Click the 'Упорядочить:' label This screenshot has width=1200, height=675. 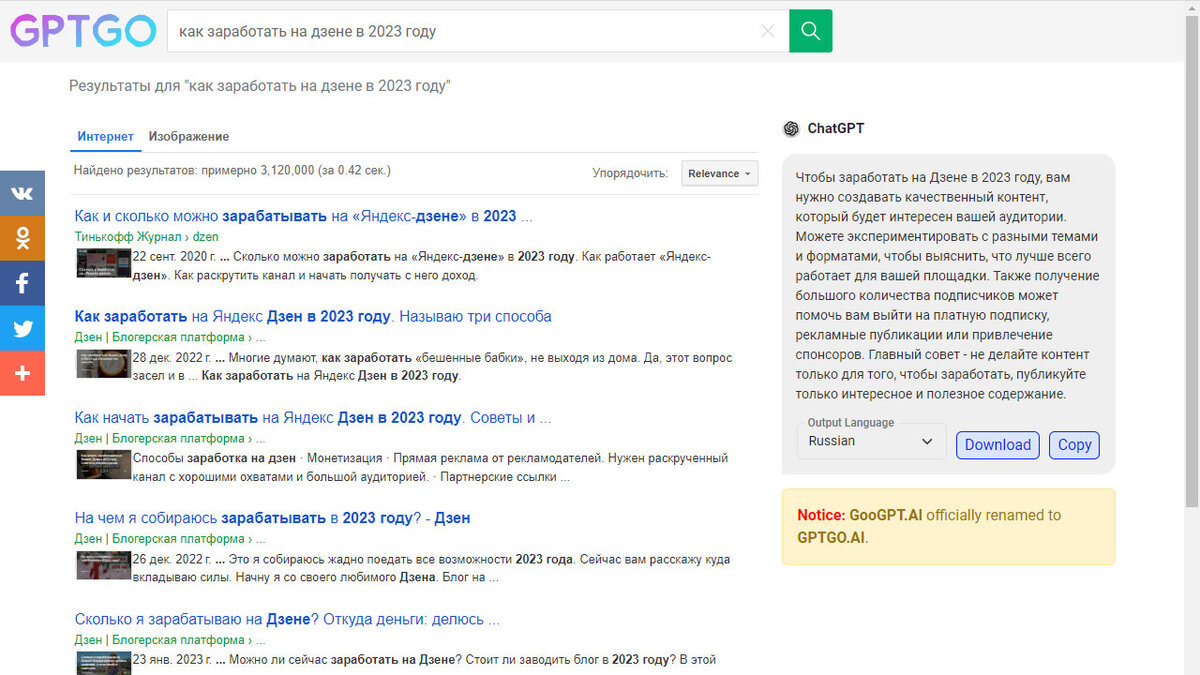[x=630, y=173]
